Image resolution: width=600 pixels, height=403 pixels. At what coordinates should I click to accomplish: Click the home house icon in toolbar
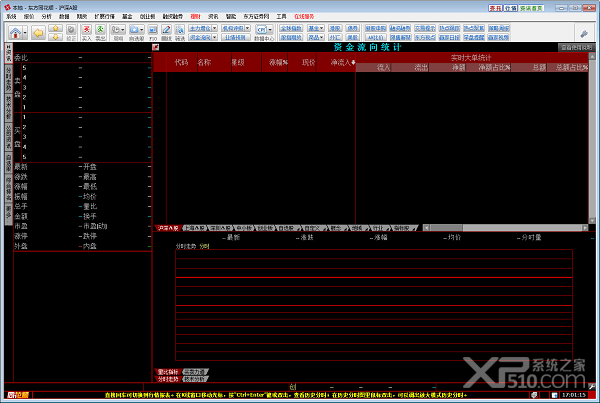coord(15,33)
